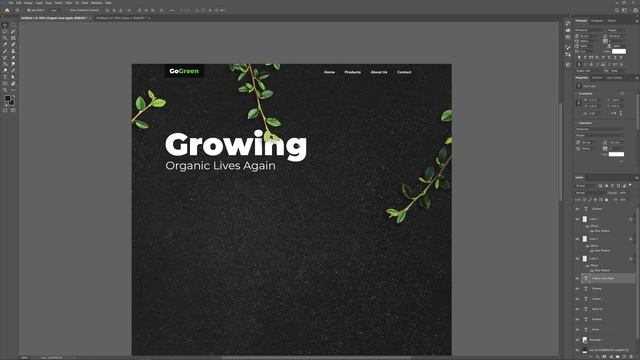Click the swap foreground and background colors arrow
Viewport: 640px width, 360px height.
[13, 96]
